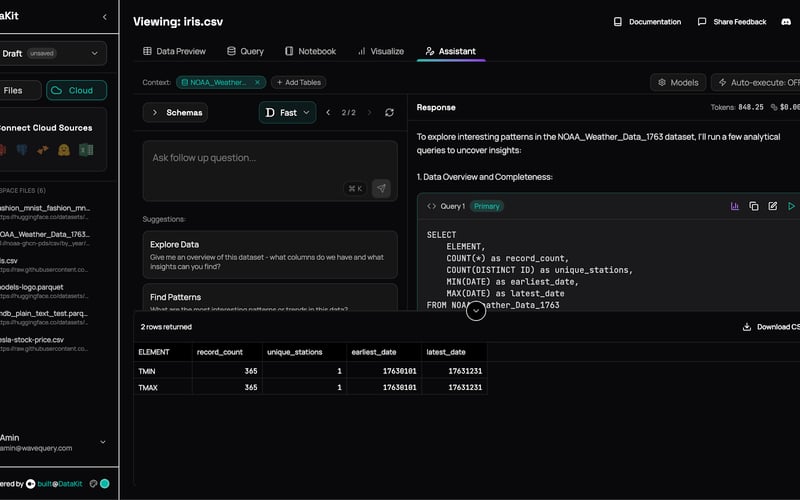Toggle Auto-execute OFF button

click(756, 82)
